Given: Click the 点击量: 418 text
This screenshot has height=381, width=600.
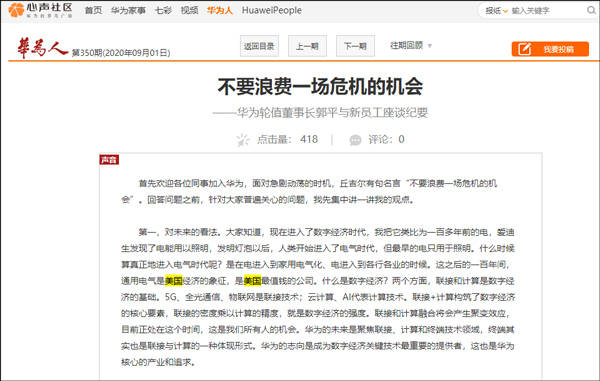Looking at the screenshot, I should click(x=287, y=139).
